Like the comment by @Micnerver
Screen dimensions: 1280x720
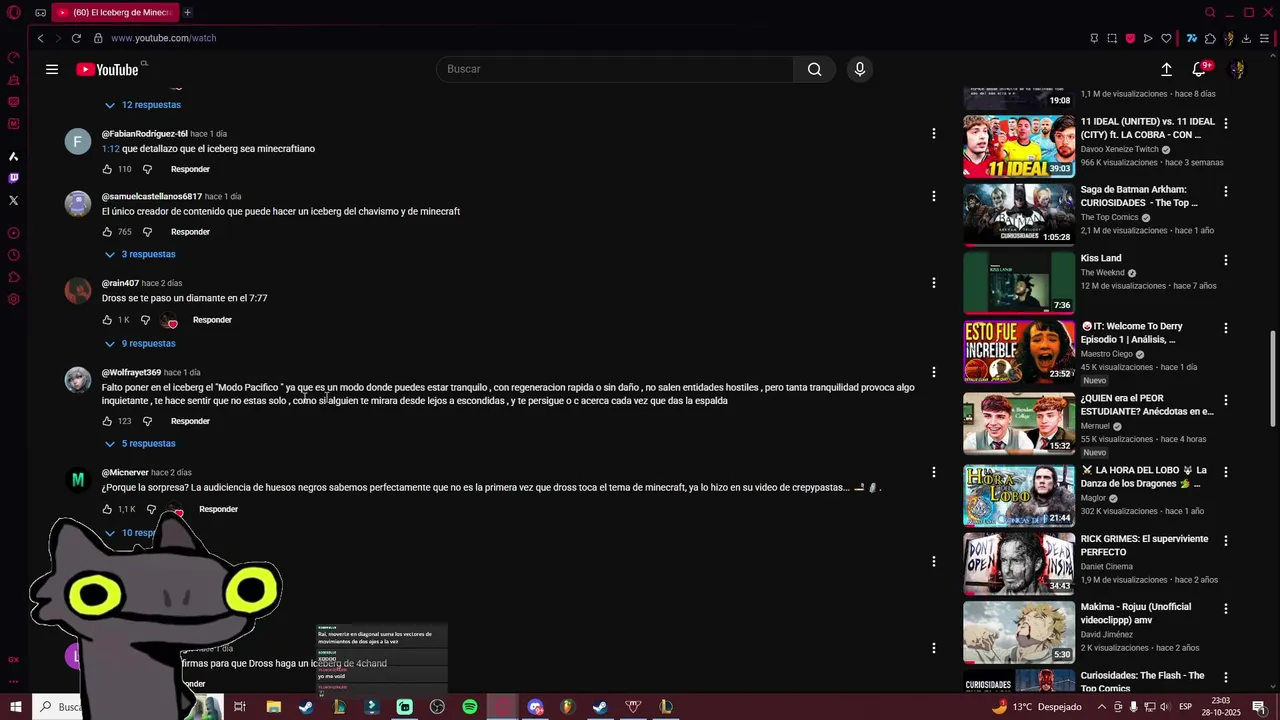107,509
